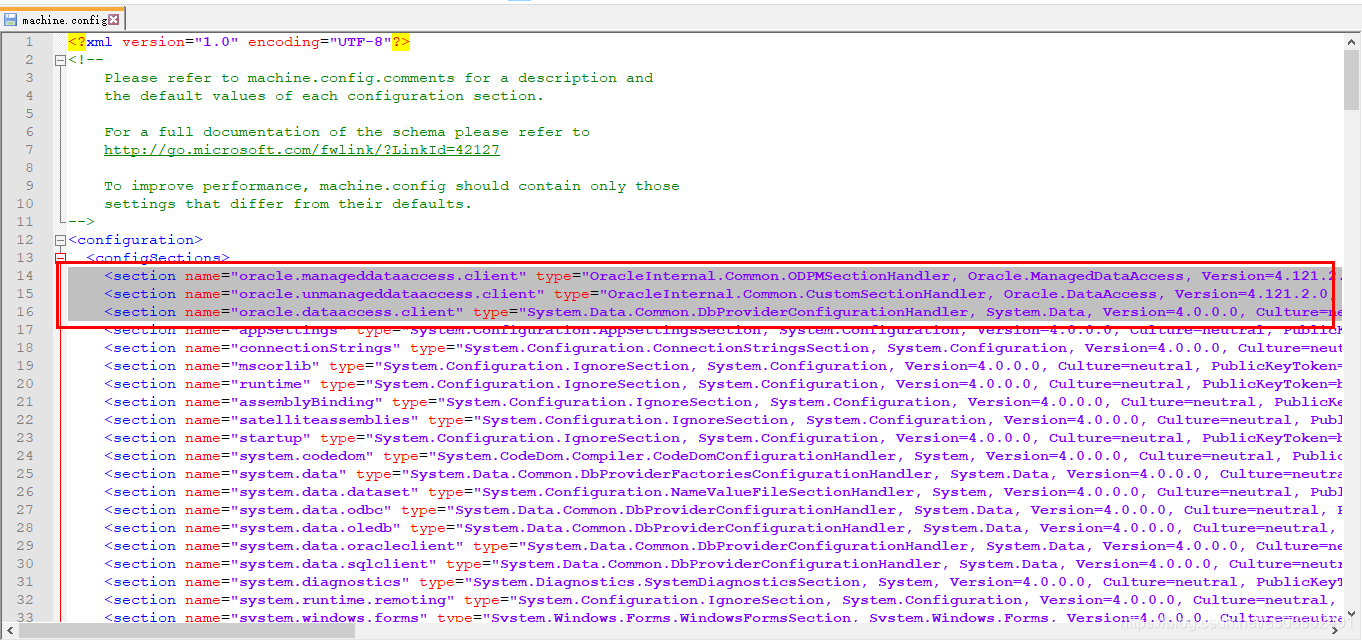Click the system.codedom section name
1362x641 pixels.
(302, 456)
